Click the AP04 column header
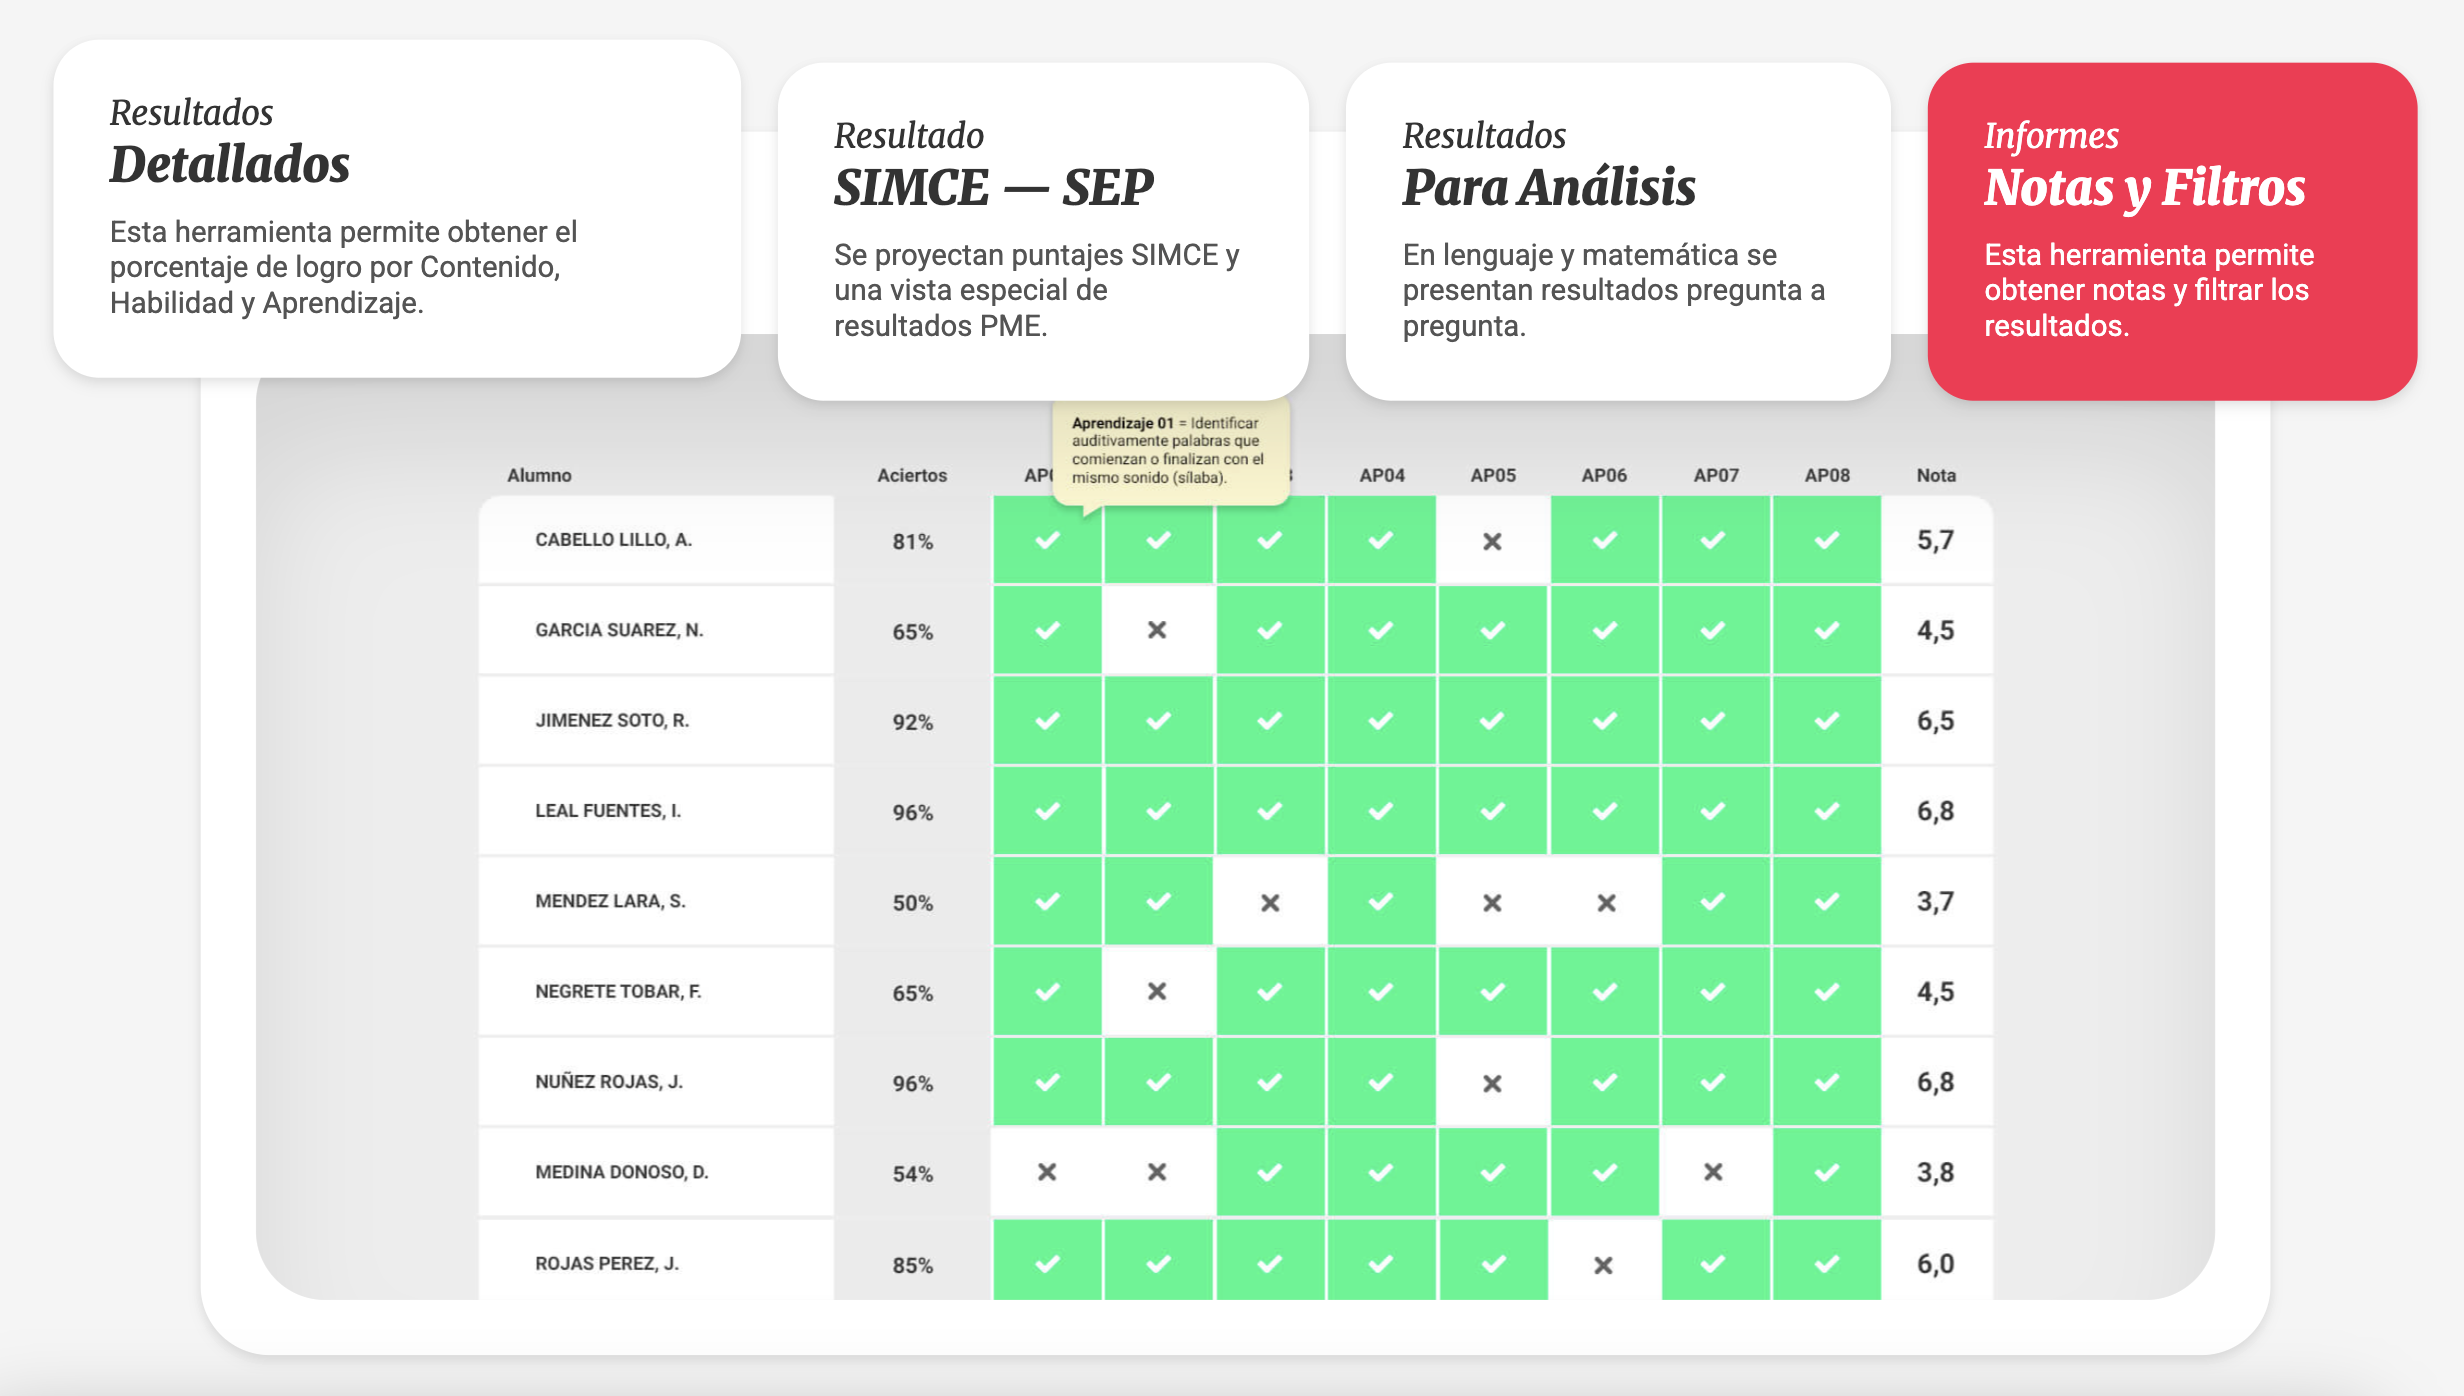2464x1396 pixels. [x=1381, y=475]
